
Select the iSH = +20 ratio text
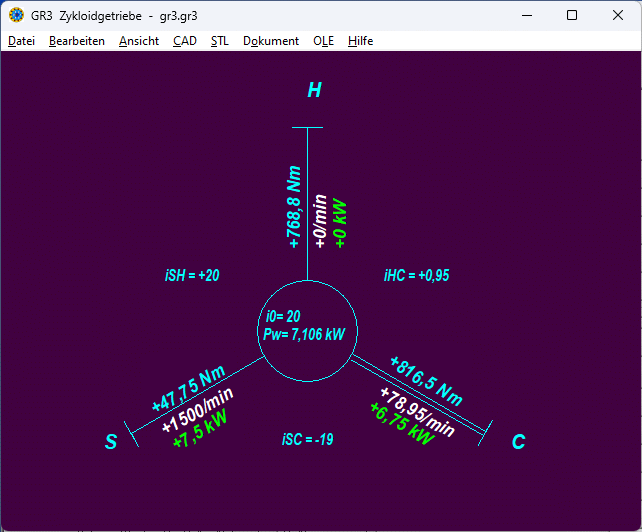coord(192,276)
